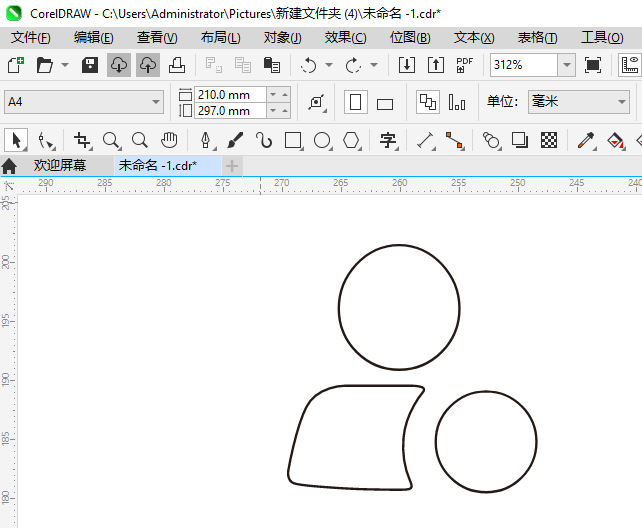
Task: Click the second magnifier tool icon
Action: [x=140, y=140]
